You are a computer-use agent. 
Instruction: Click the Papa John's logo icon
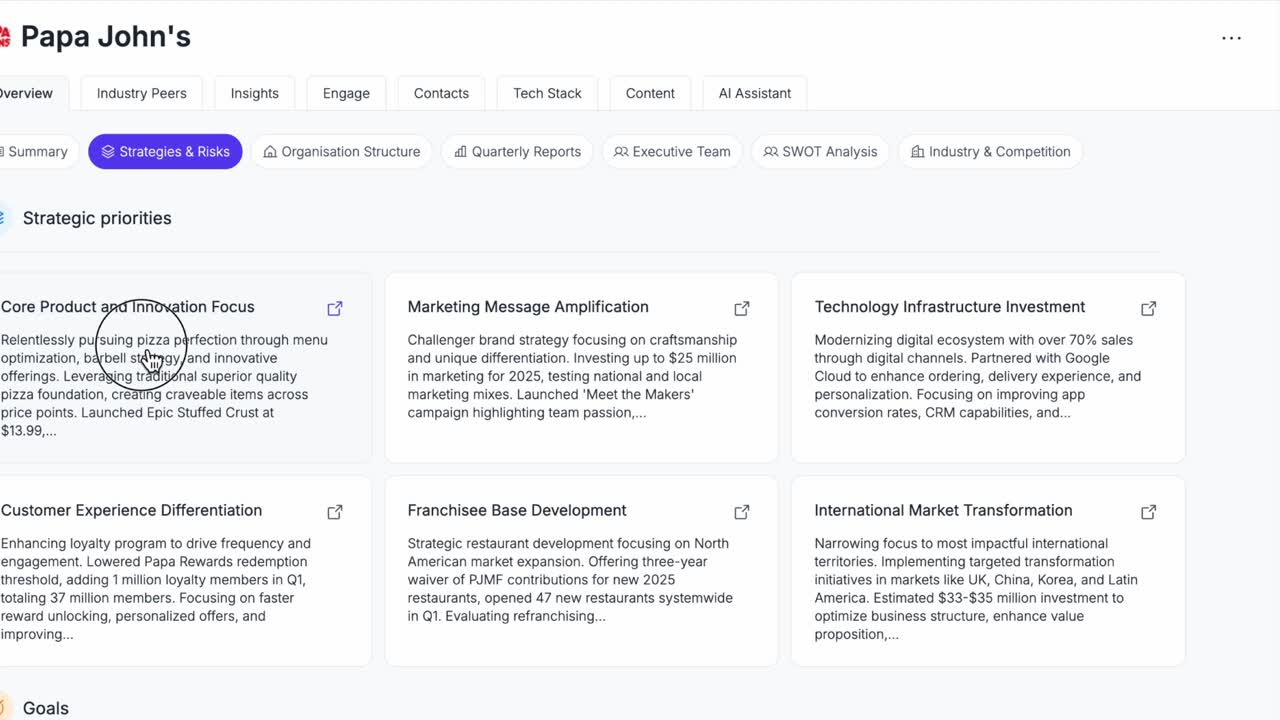pos(4,37)
